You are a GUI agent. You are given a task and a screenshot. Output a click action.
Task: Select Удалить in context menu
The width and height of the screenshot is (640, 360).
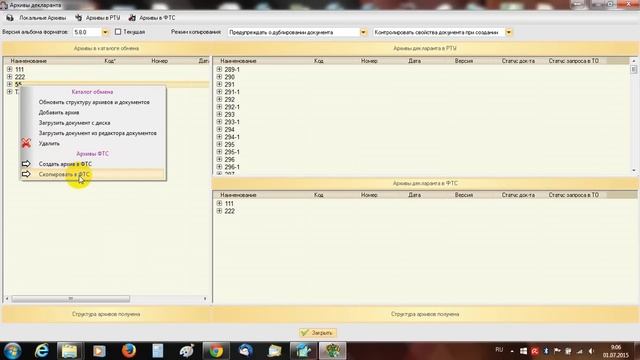(x=49, y=143)
